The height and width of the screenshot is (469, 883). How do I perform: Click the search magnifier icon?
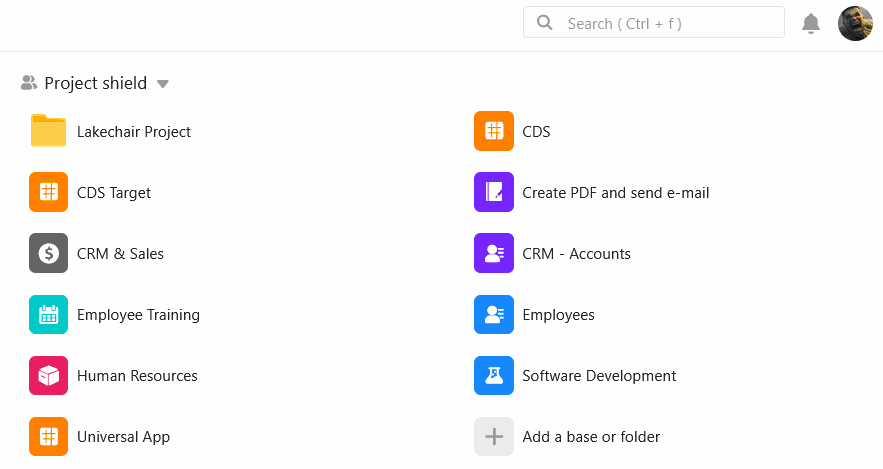pyautogui.click(x=545, y=23)
